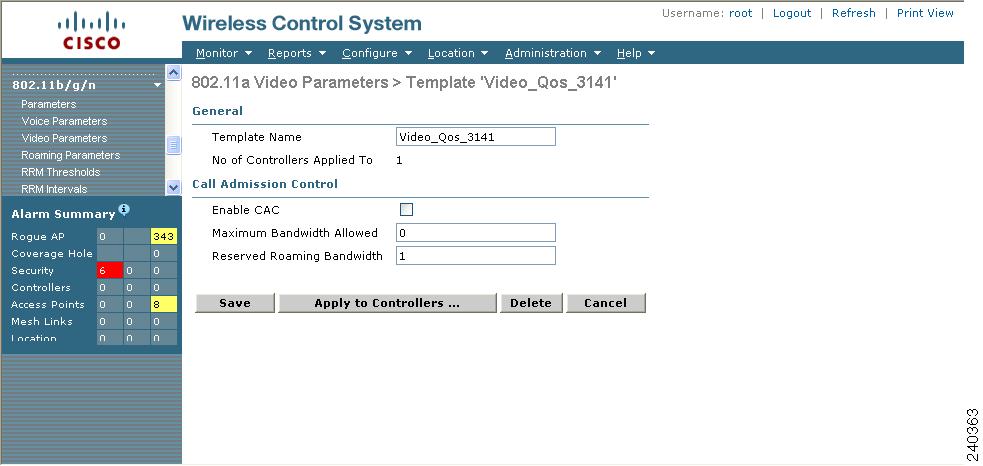Click the Delete button

(531, 303)
